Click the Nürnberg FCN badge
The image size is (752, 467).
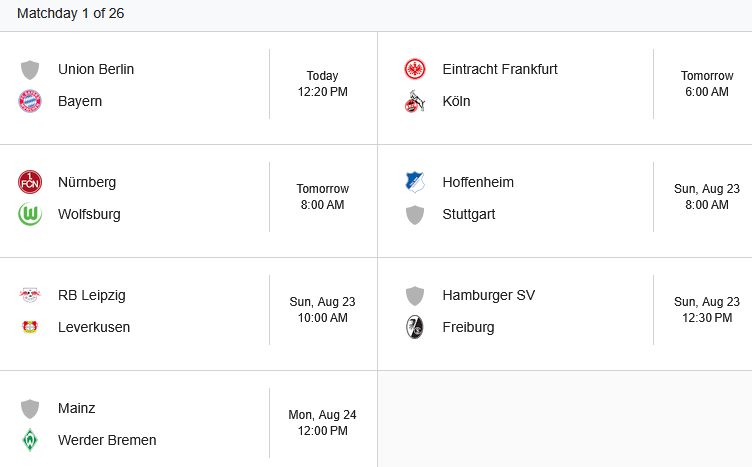coord(30,182)
